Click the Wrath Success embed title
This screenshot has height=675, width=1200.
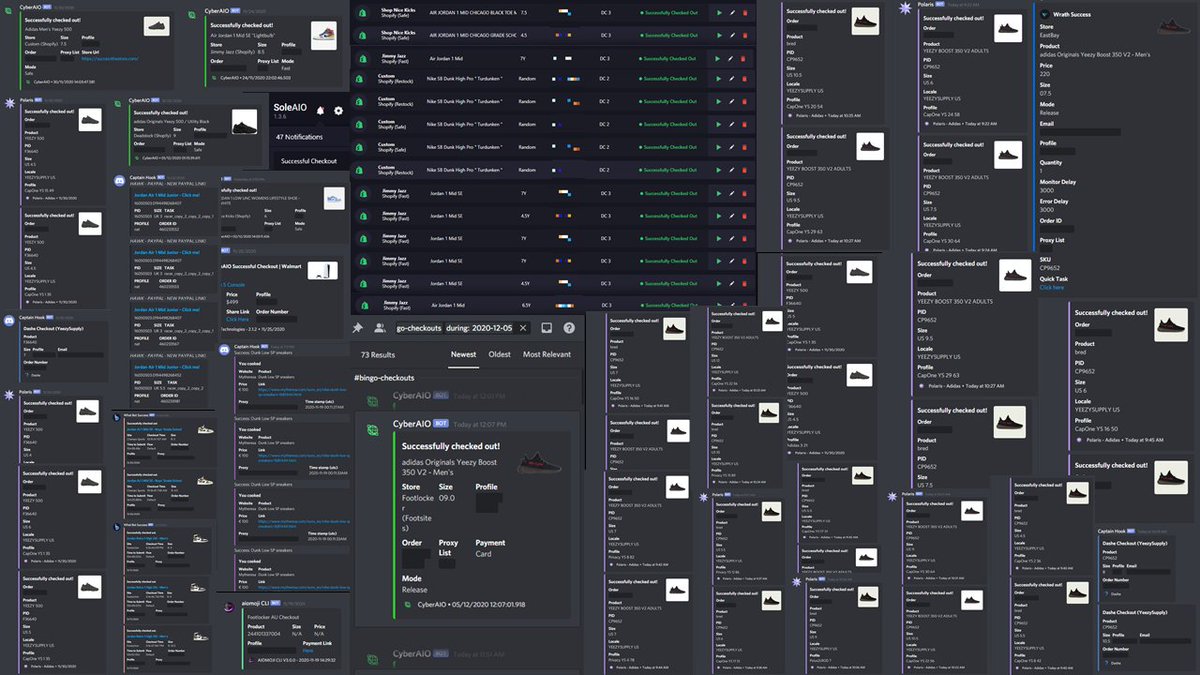pos(1074,15)
